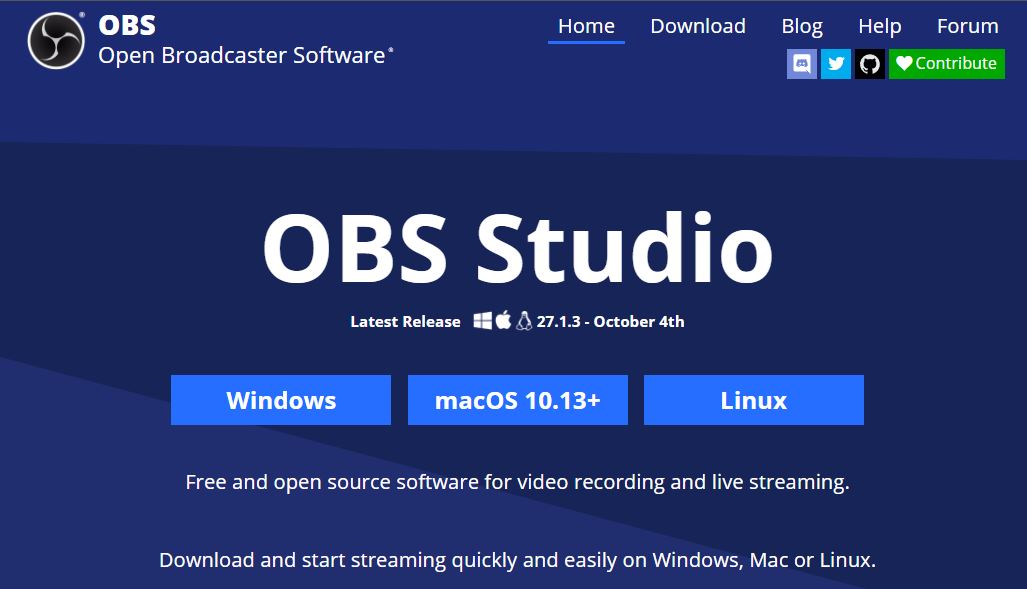This screenshot has width=1027, height=589.
Task: Click the 'Latest Release' label
Action: [x=405, y=322]
